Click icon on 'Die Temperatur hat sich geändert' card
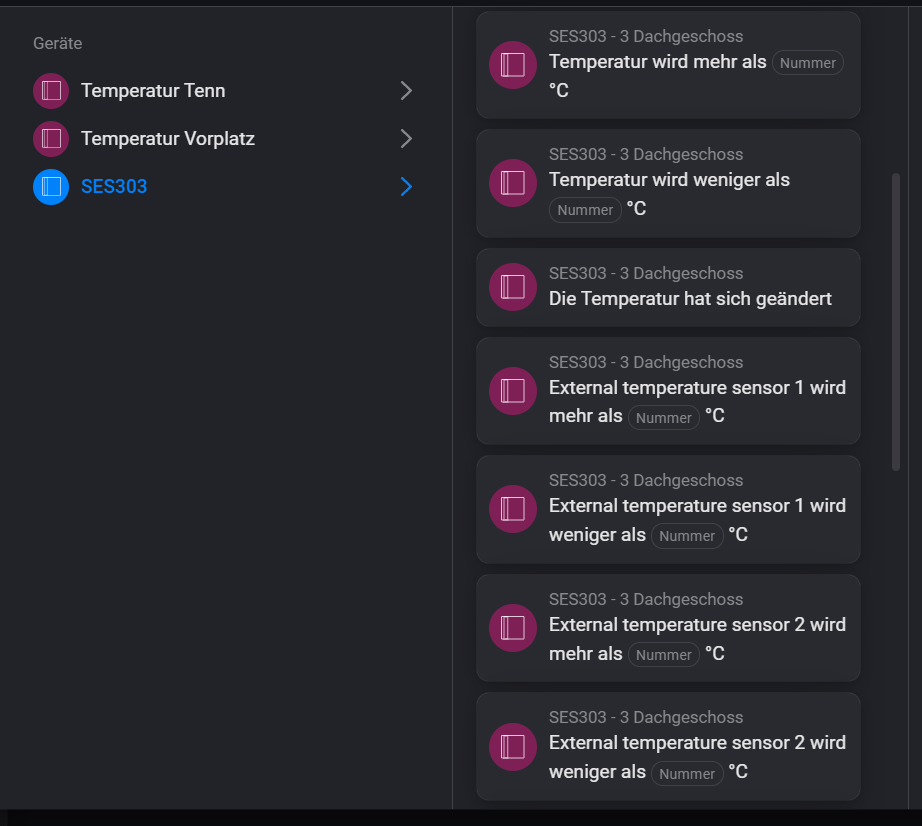This screenshot has height=826, width=922. 512,287
